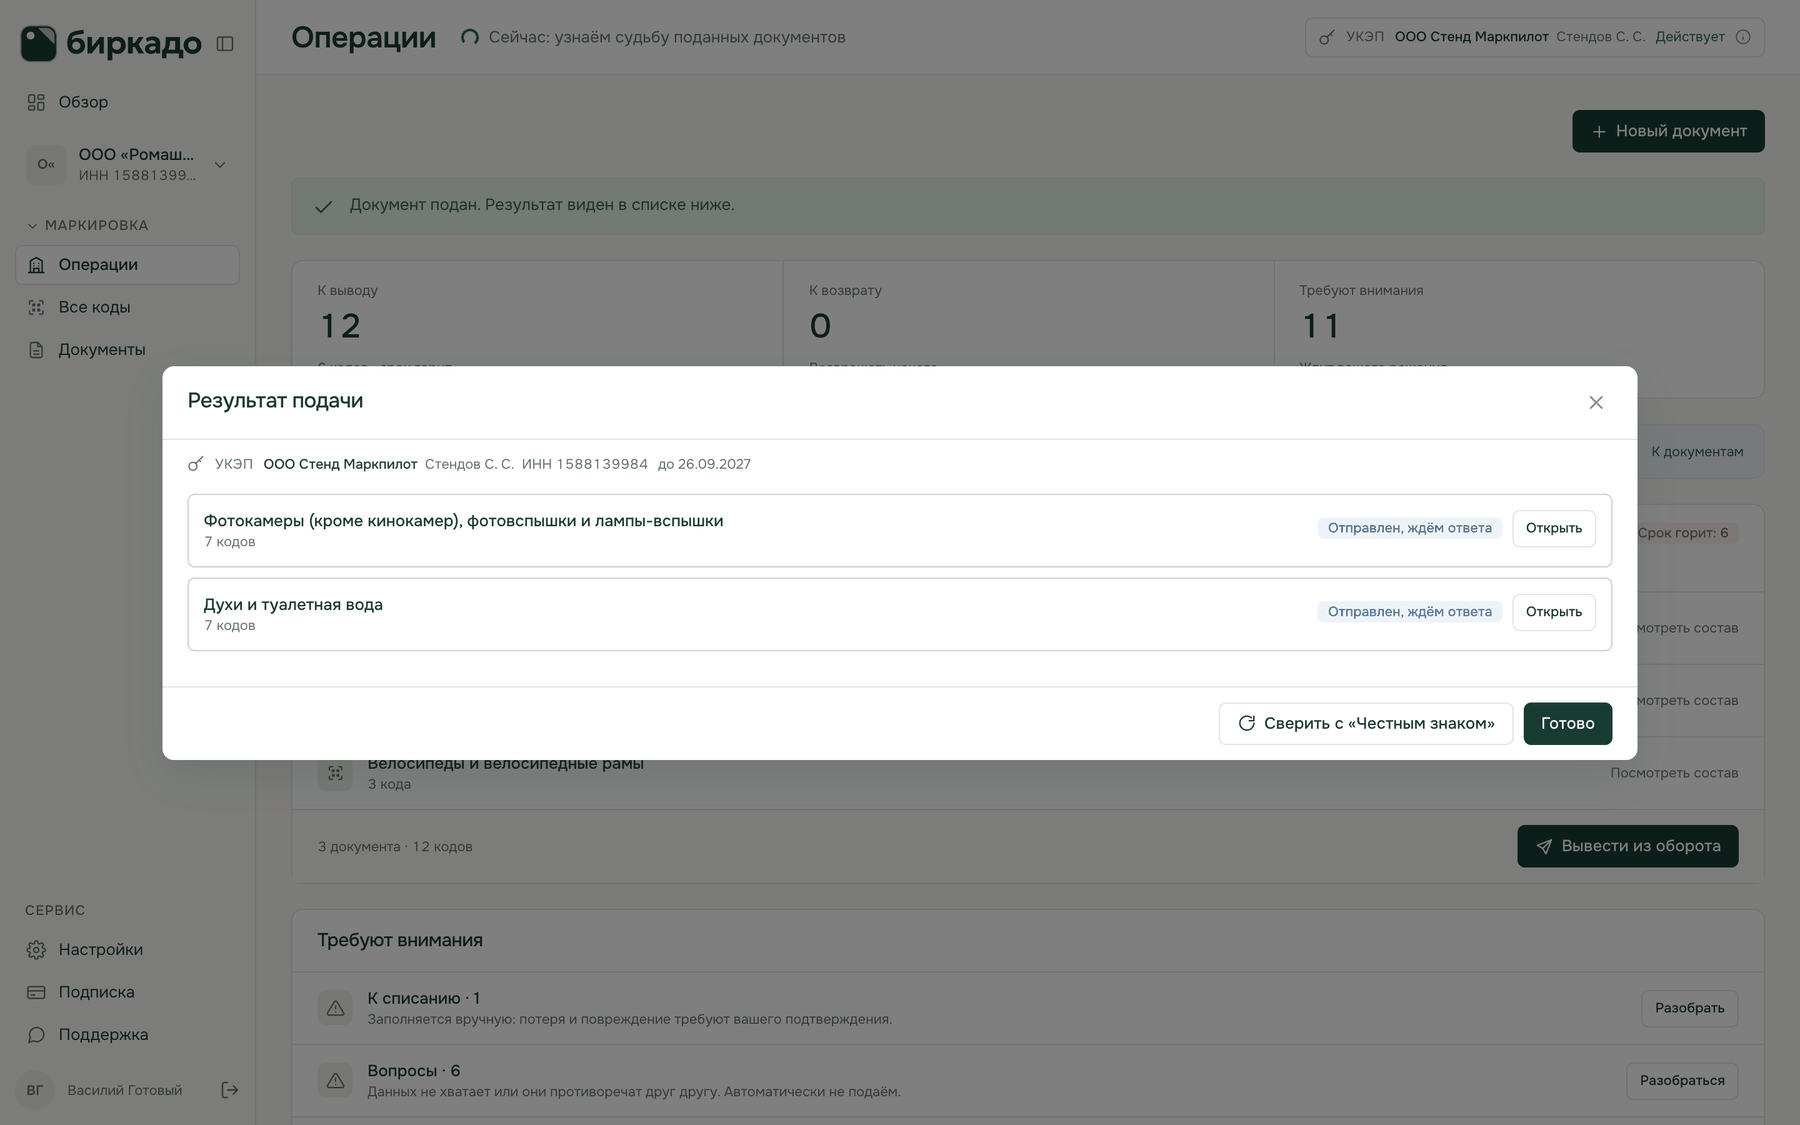The image size is (1800, 1125).
Task: Click the биркадо logo icon
Action: (39, 43)
